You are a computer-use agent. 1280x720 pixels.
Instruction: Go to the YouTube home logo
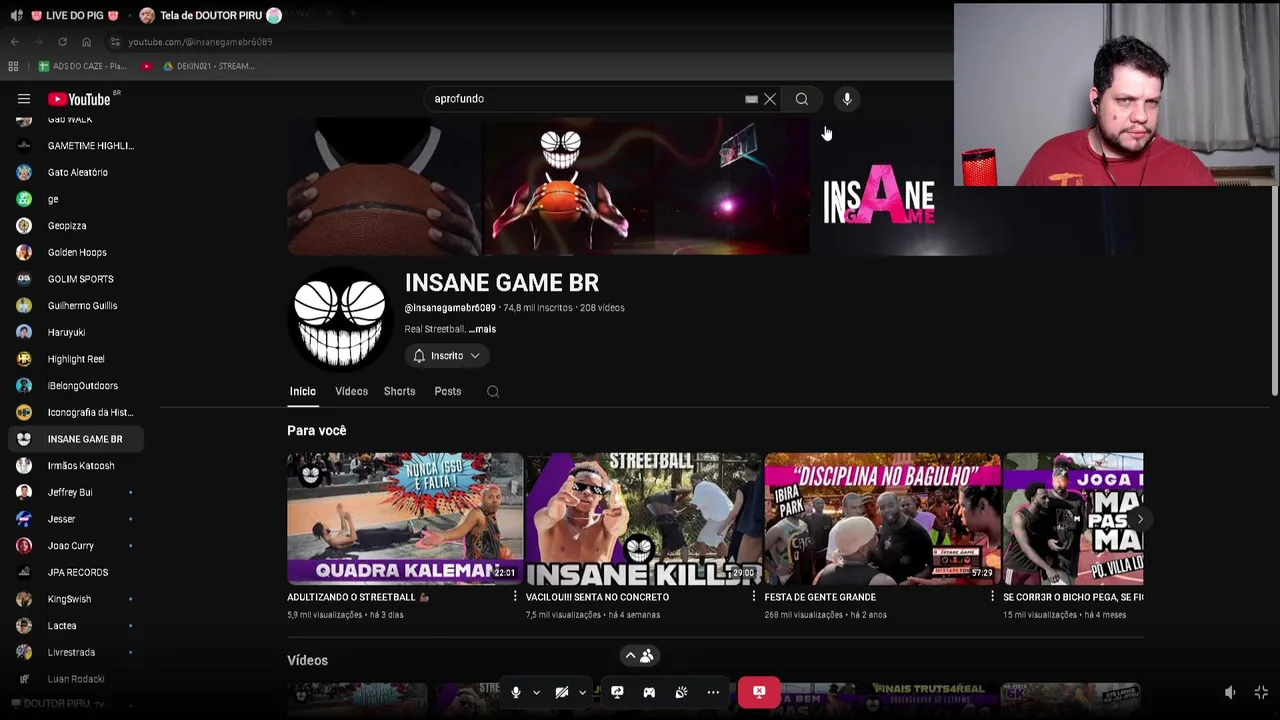coord(80,99)
